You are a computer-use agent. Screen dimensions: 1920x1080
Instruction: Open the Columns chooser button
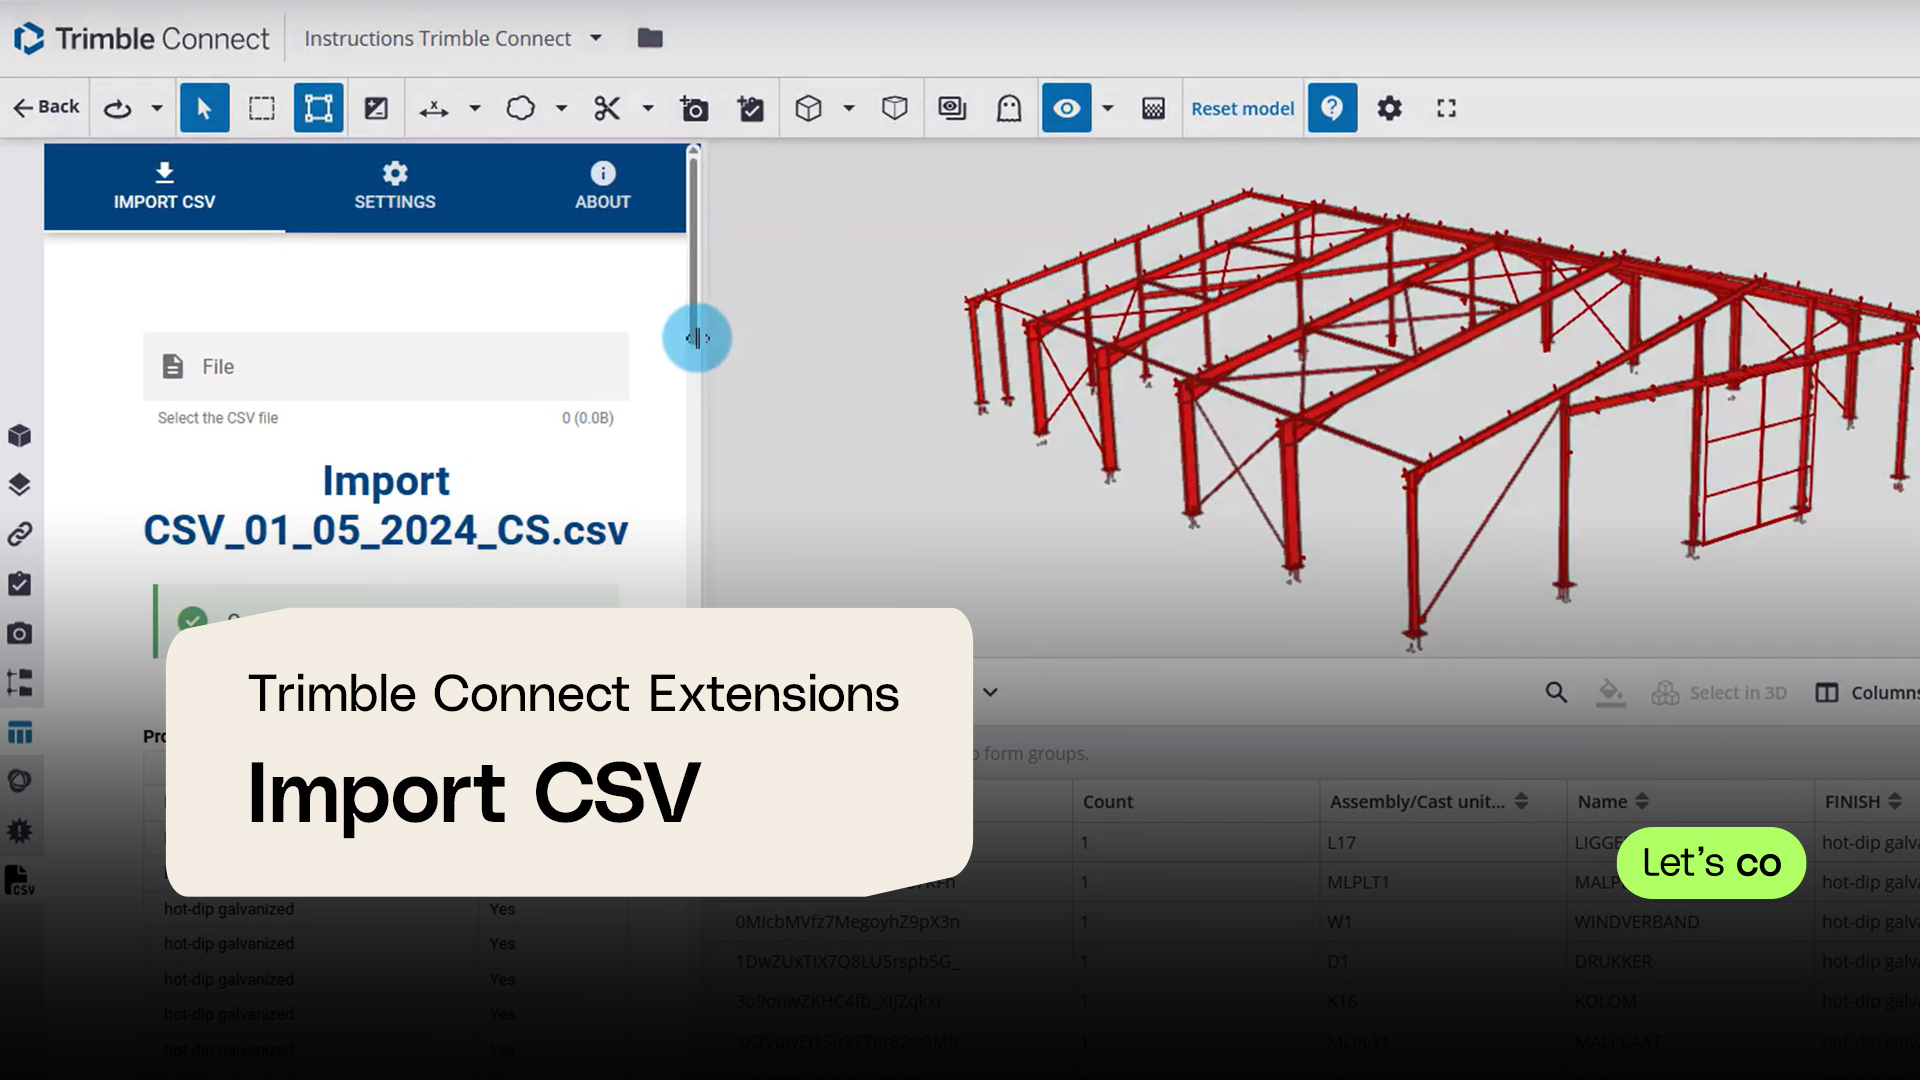tap(1868, 692)
